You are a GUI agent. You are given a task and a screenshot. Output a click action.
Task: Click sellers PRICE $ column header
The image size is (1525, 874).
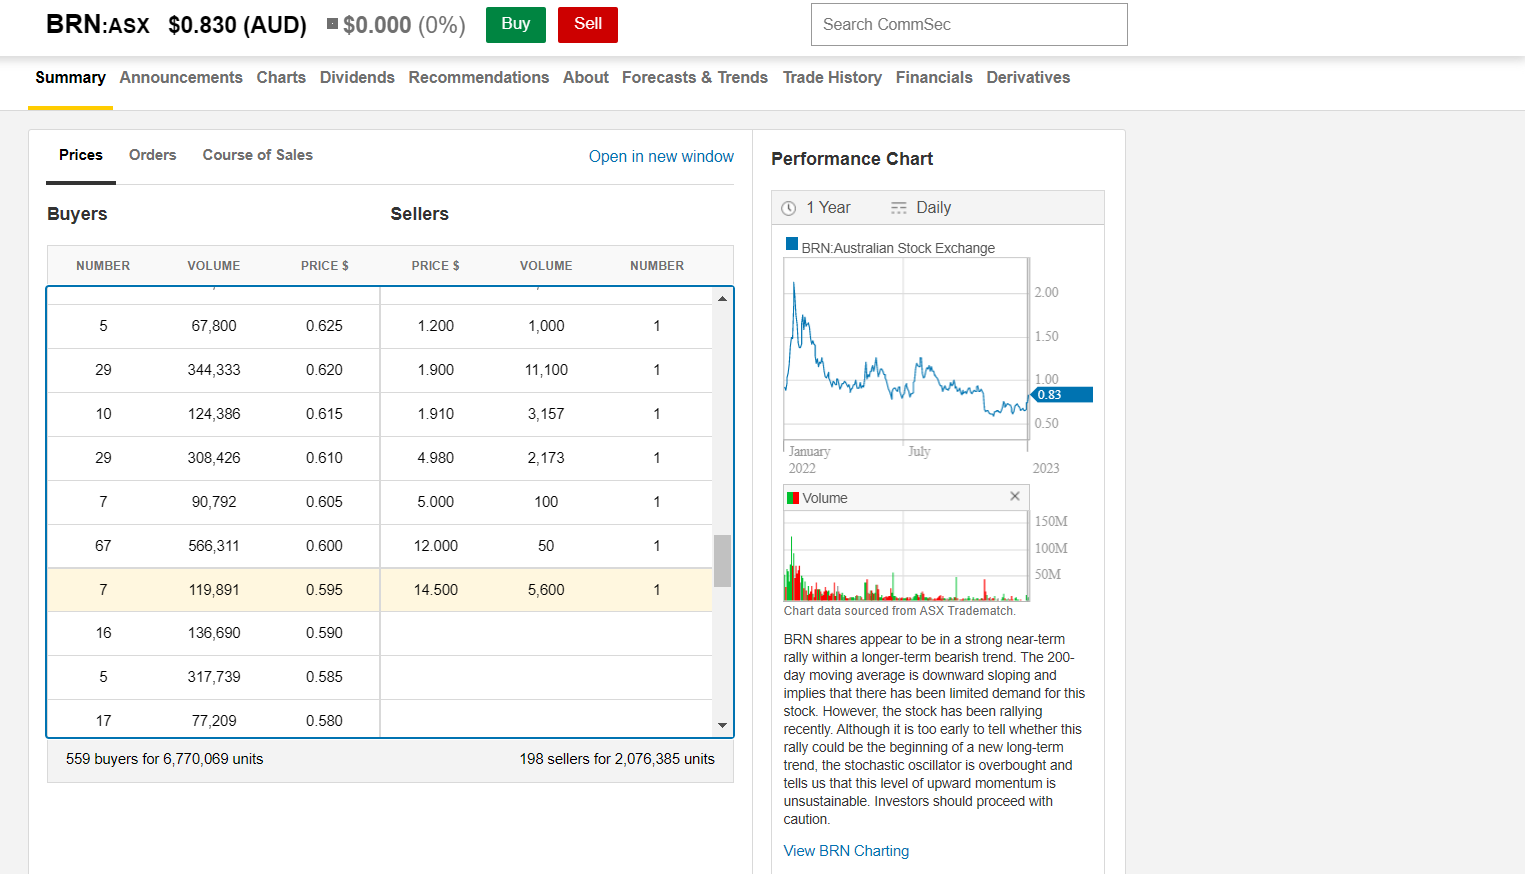[x=436, y=266]
